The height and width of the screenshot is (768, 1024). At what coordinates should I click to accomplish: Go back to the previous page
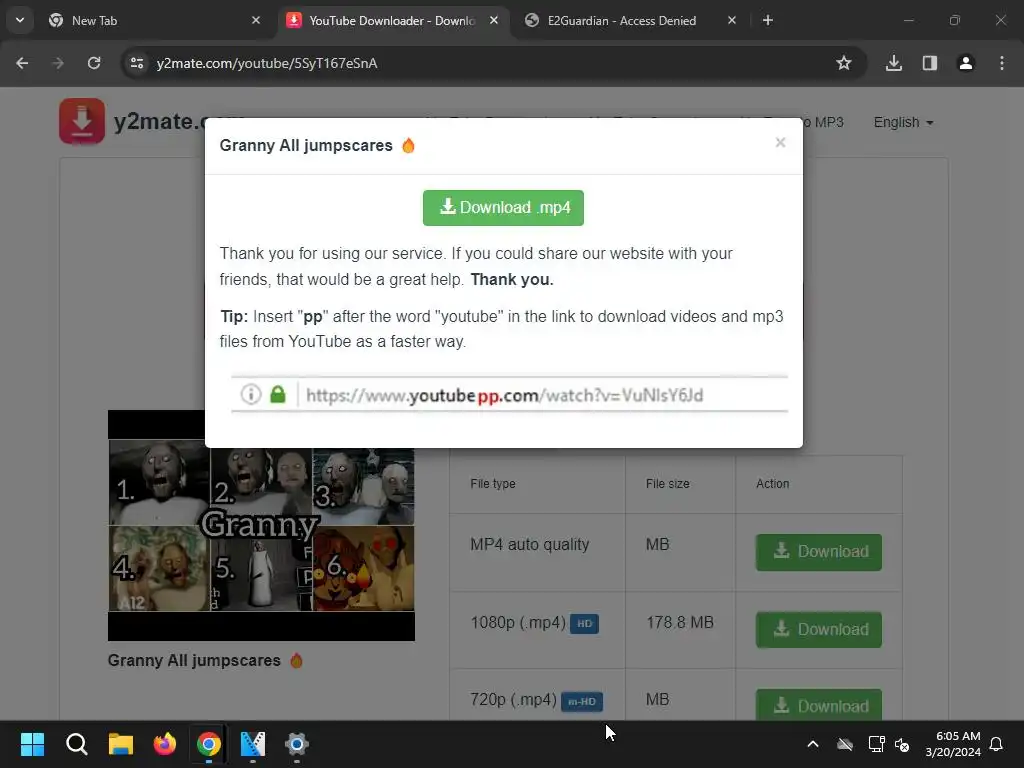click(x=22, y=63)
